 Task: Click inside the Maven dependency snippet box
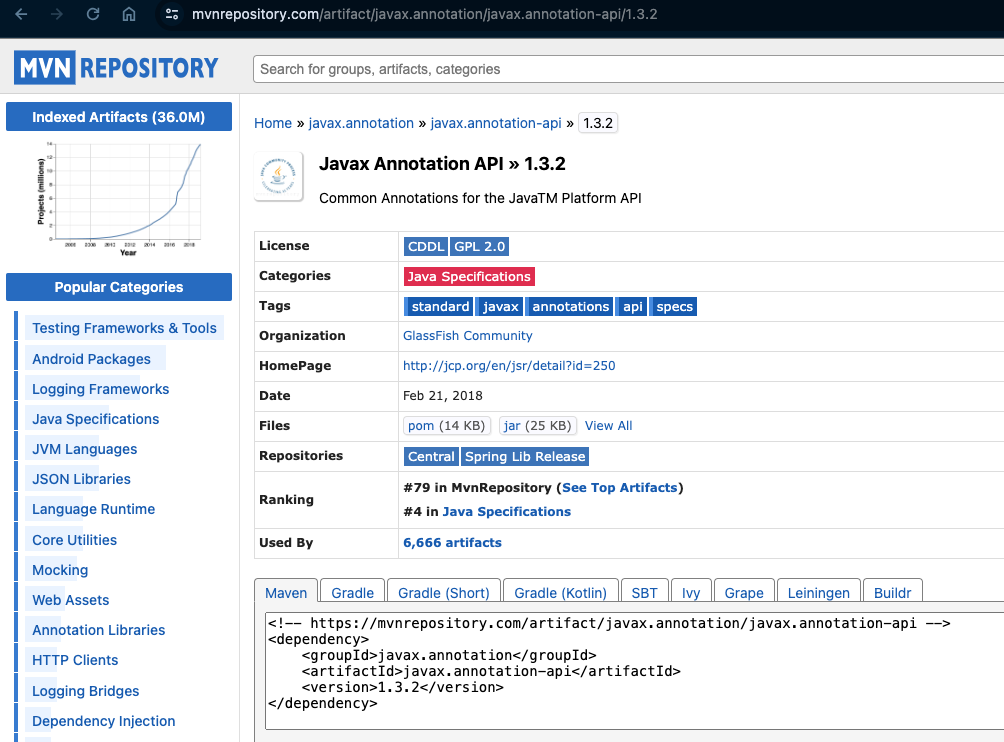[634, 670]
